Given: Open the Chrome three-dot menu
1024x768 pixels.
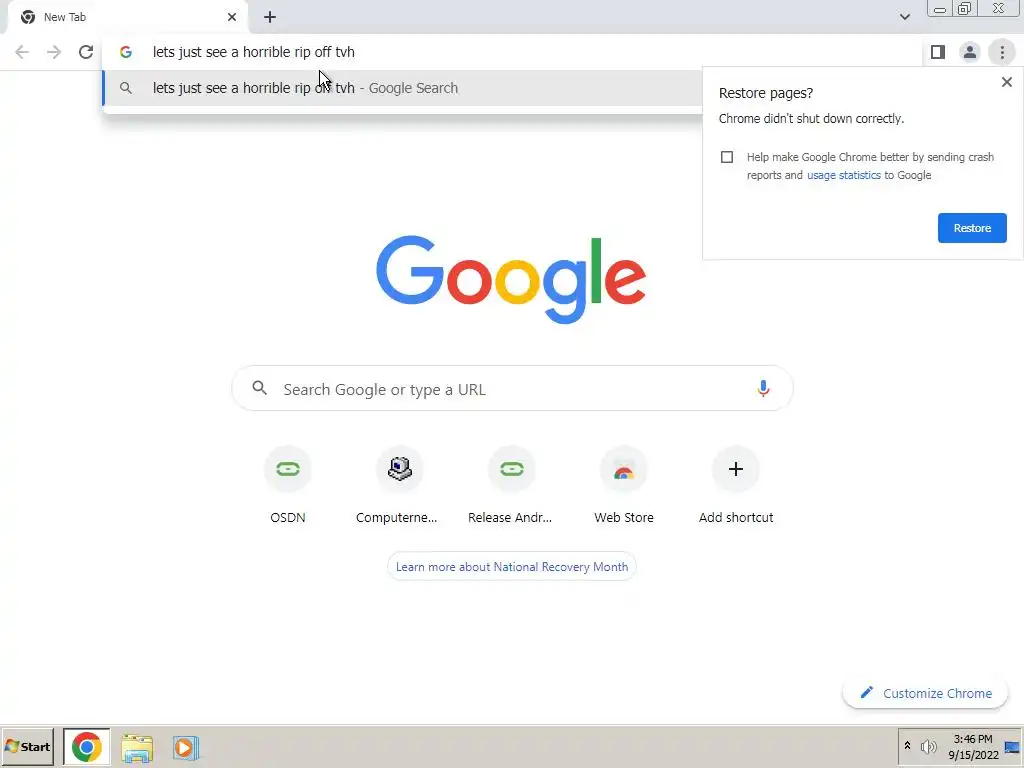Looking at the screenshot, I should (x=1002, y=52).
